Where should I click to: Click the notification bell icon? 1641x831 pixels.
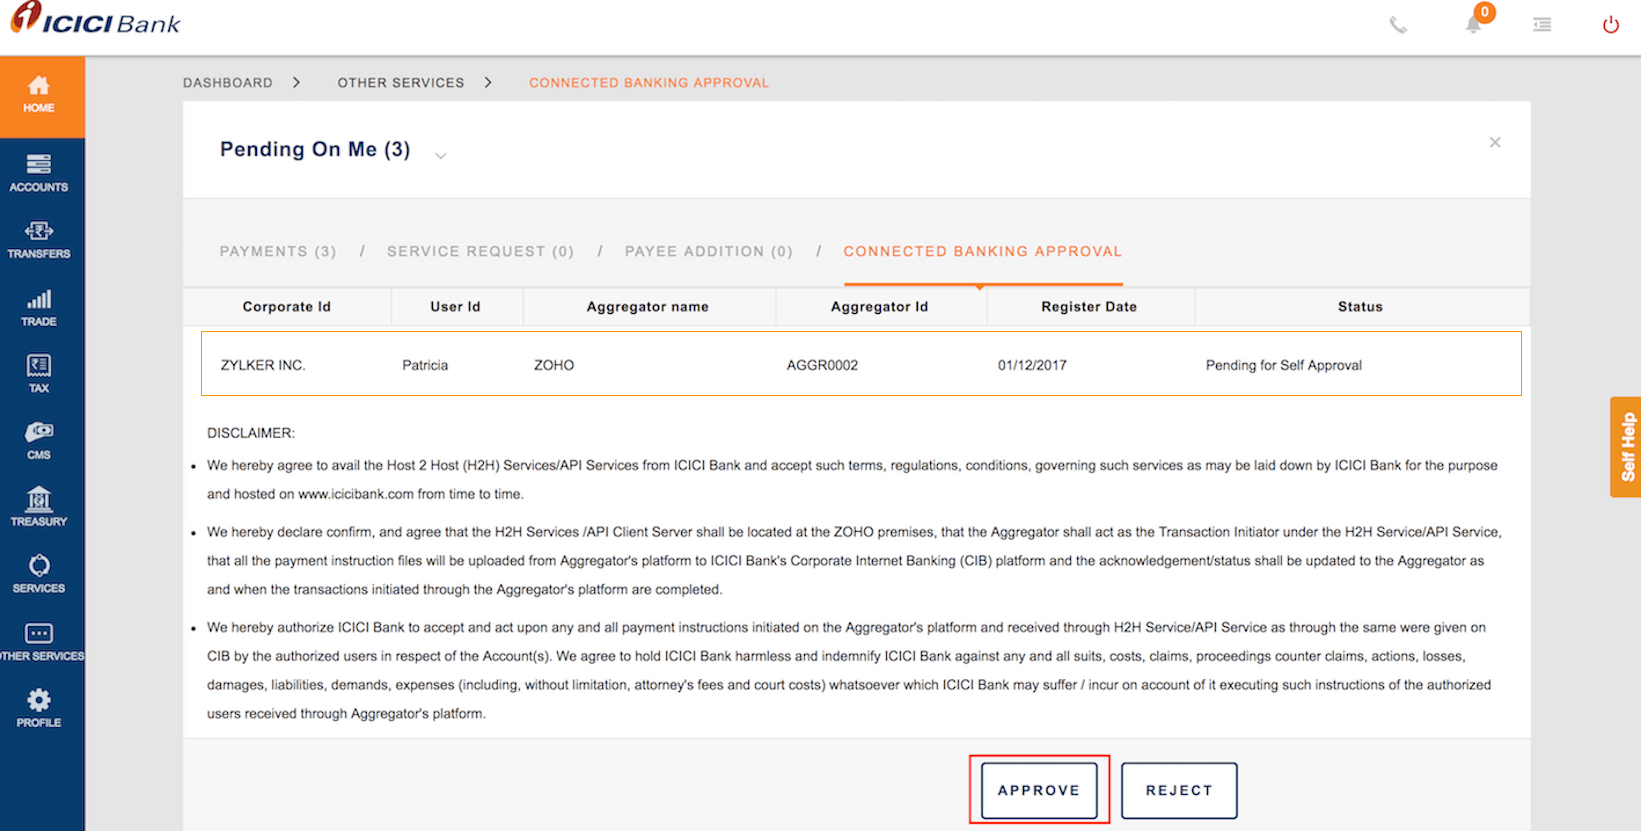(x=1474, y=24)
